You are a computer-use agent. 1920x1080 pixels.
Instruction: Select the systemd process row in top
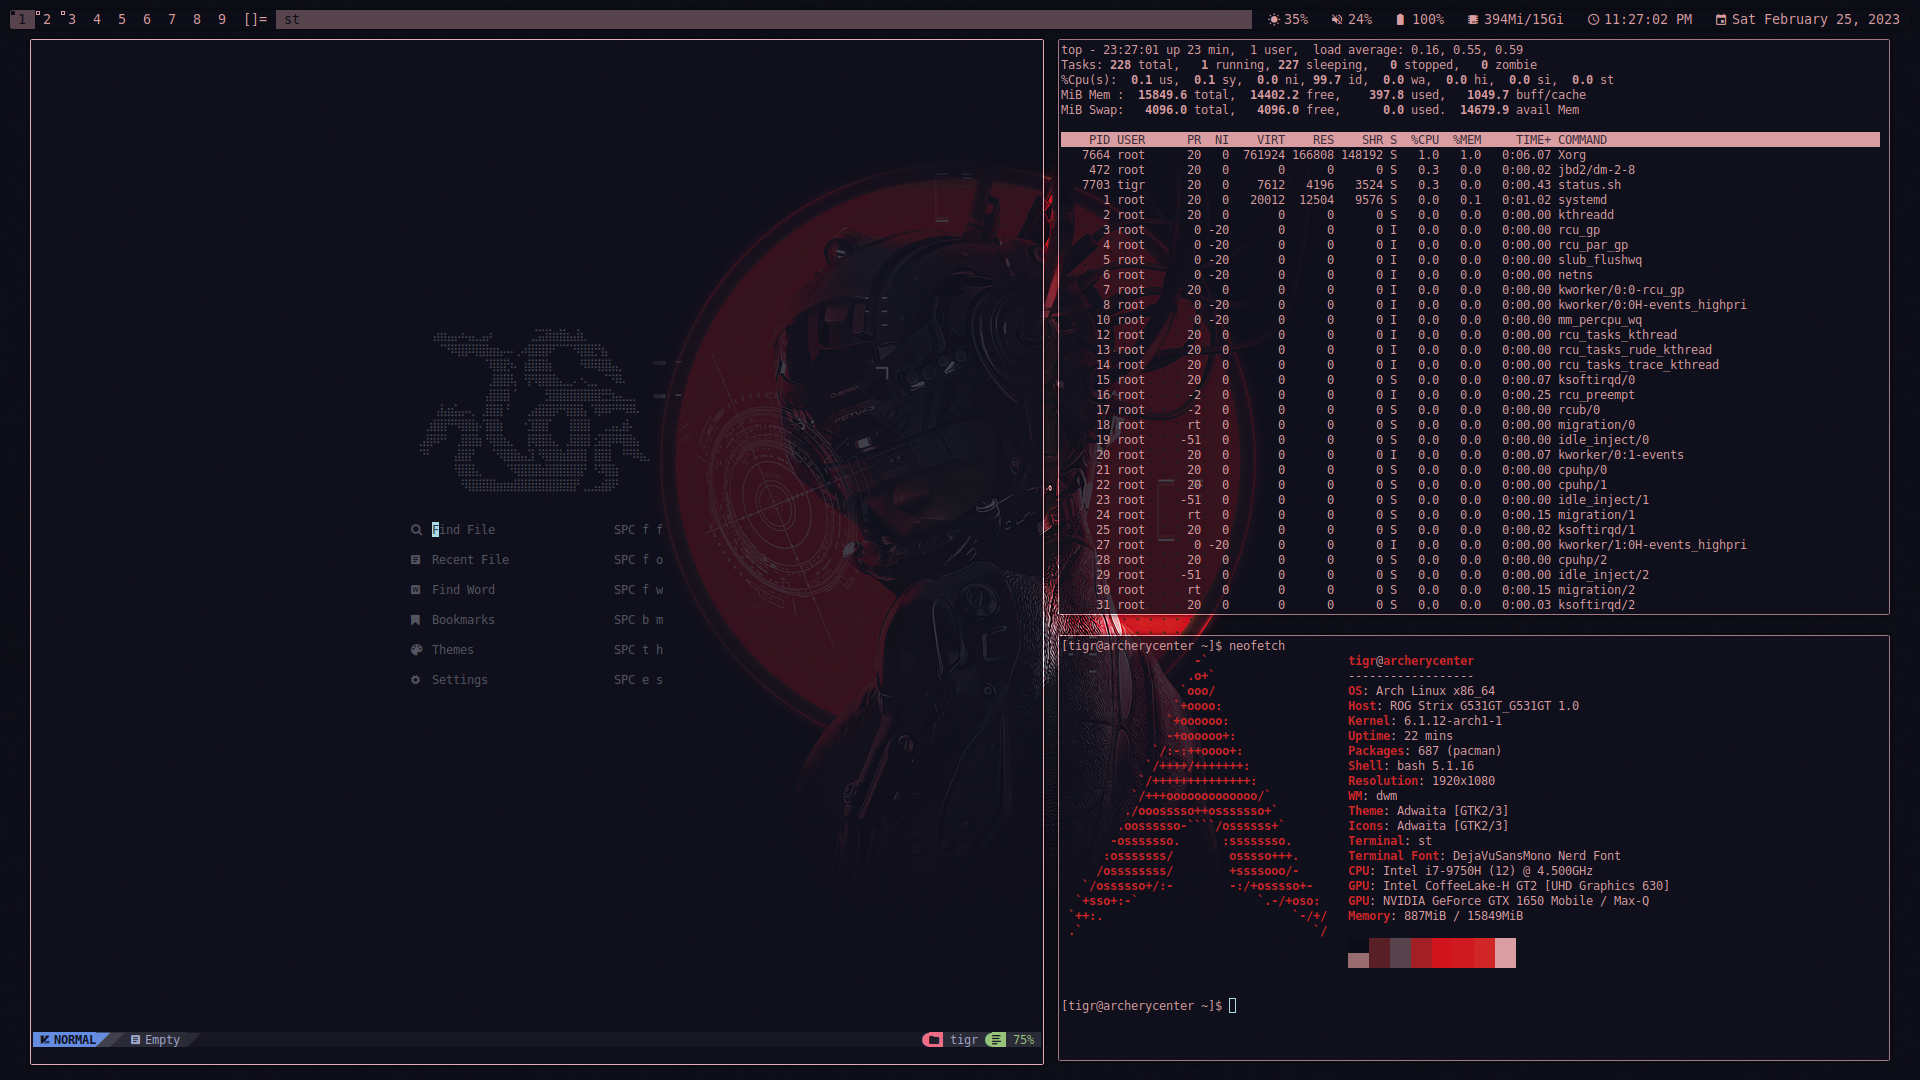point(1470,200)
